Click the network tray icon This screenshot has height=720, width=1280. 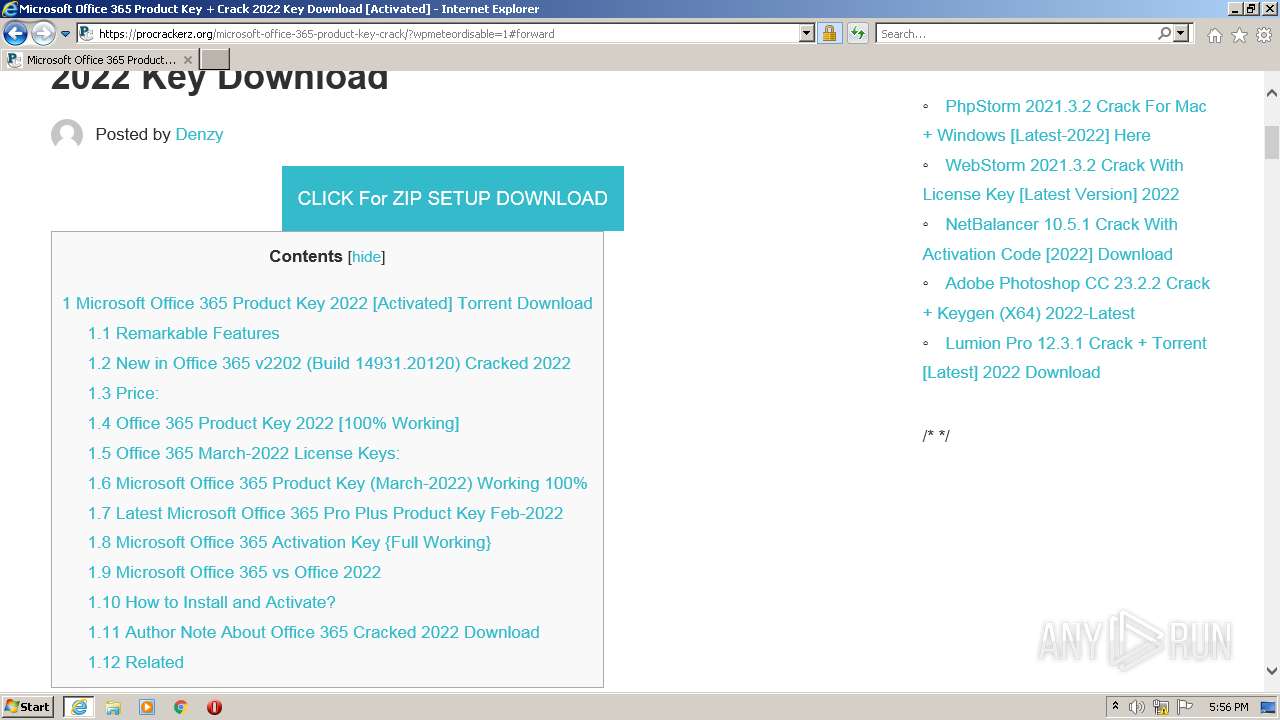coord(1161,707)
